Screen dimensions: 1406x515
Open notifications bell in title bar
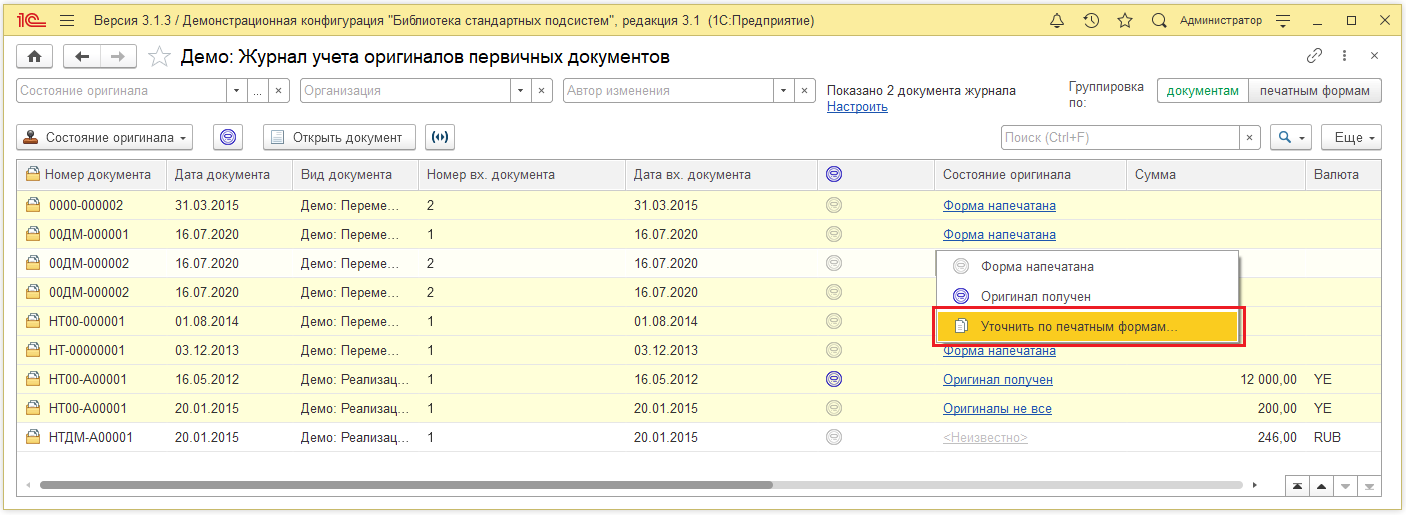(1057, 20)
